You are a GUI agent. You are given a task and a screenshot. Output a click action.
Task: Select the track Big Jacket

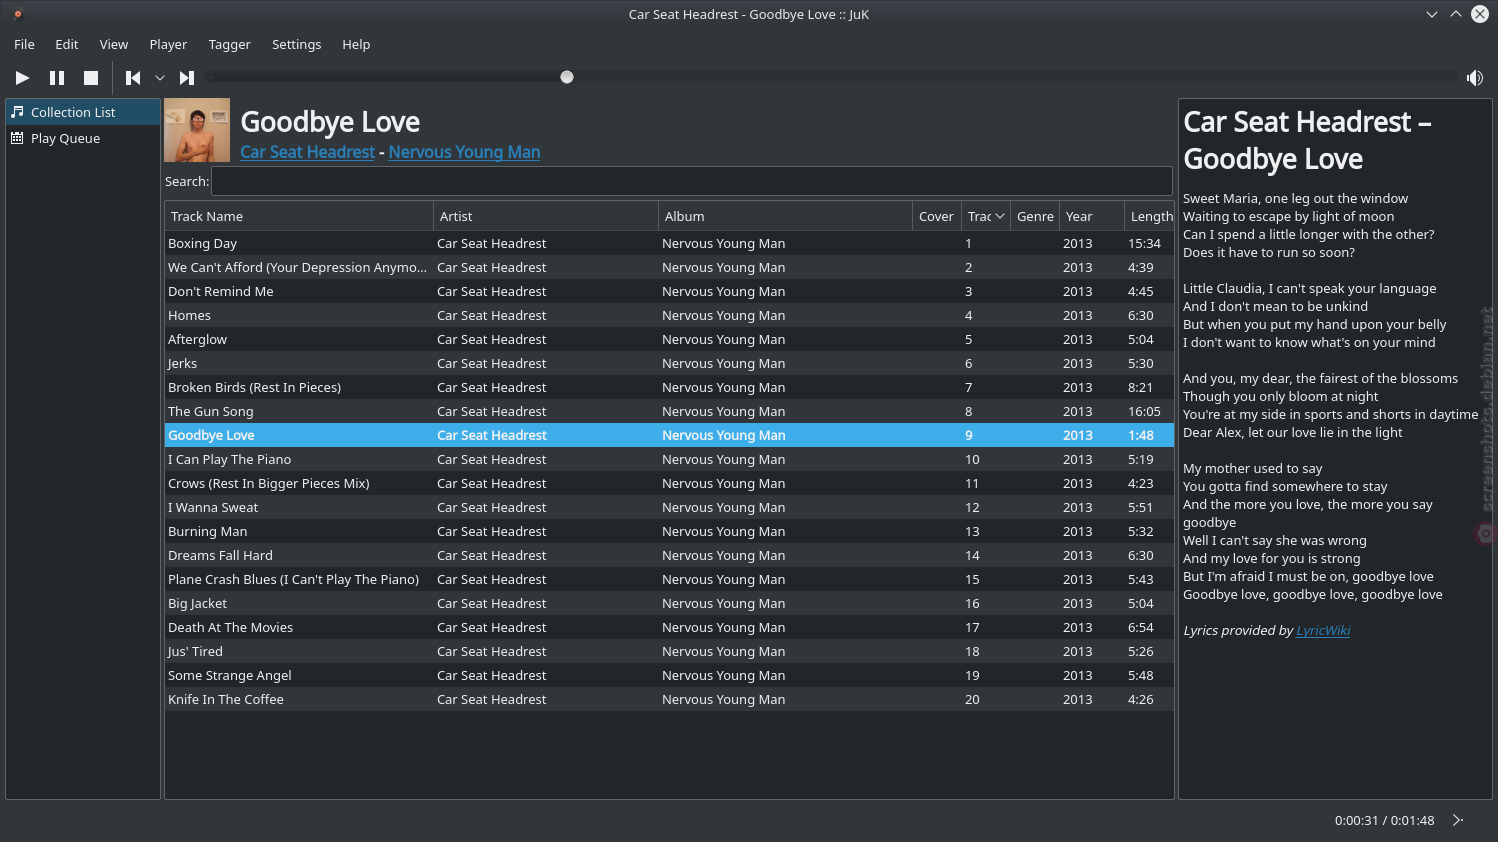[x=669, y=603]
